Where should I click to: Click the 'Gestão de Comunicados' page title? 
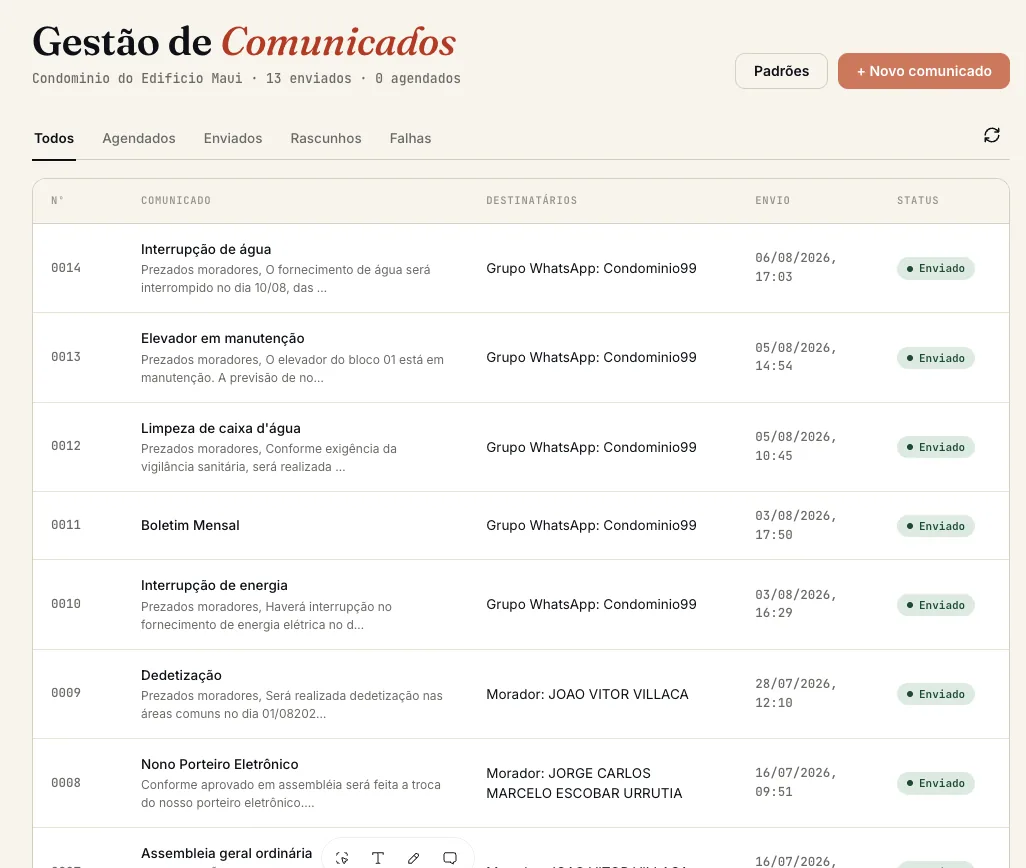point(244,42)
